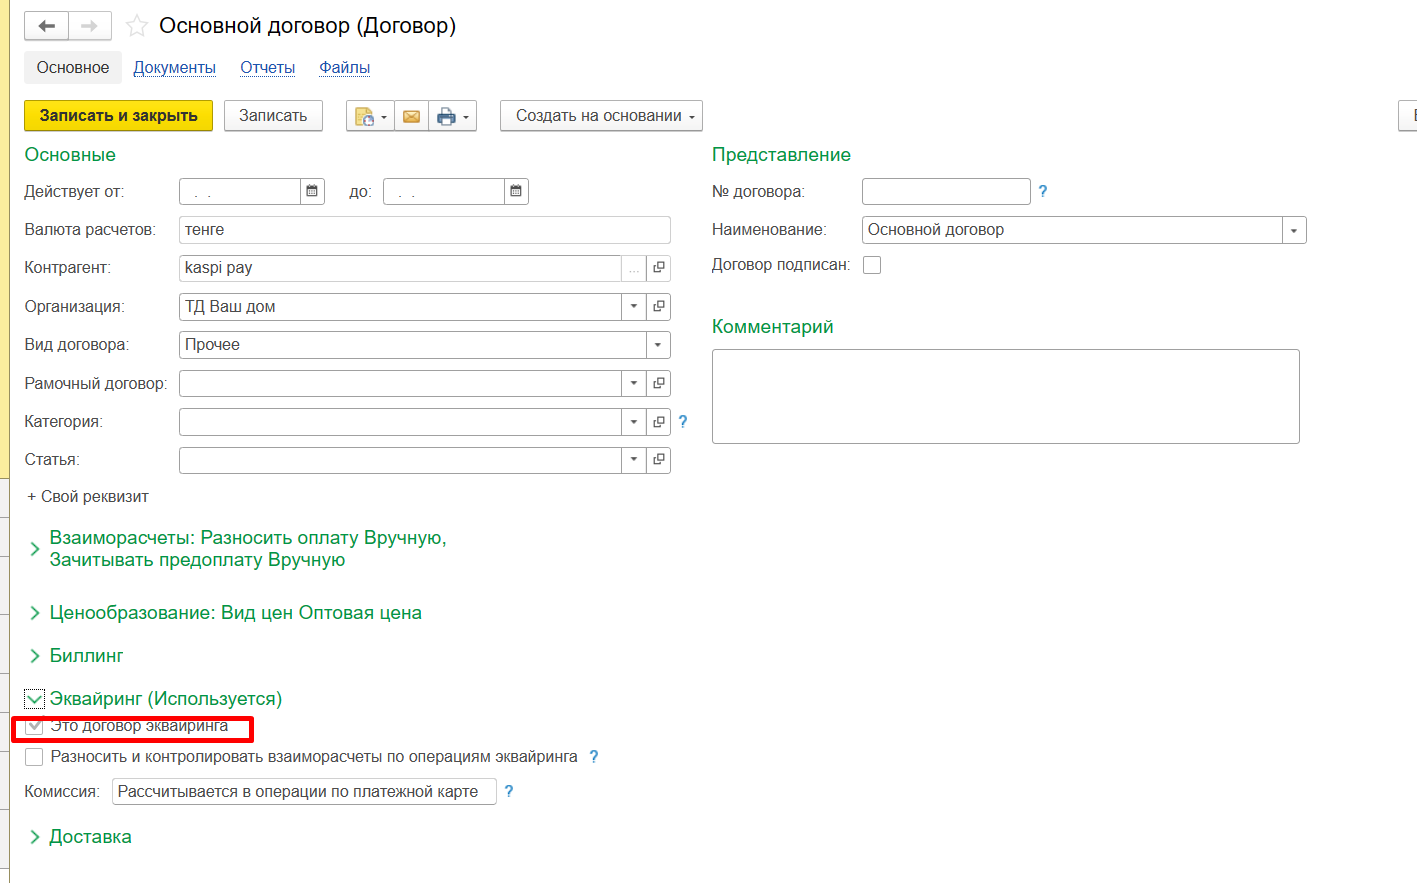The width and height of the screenshot is (1417, 883).
Task: Open the 'Отчеты' tab
Action: [x=267, y=68]
